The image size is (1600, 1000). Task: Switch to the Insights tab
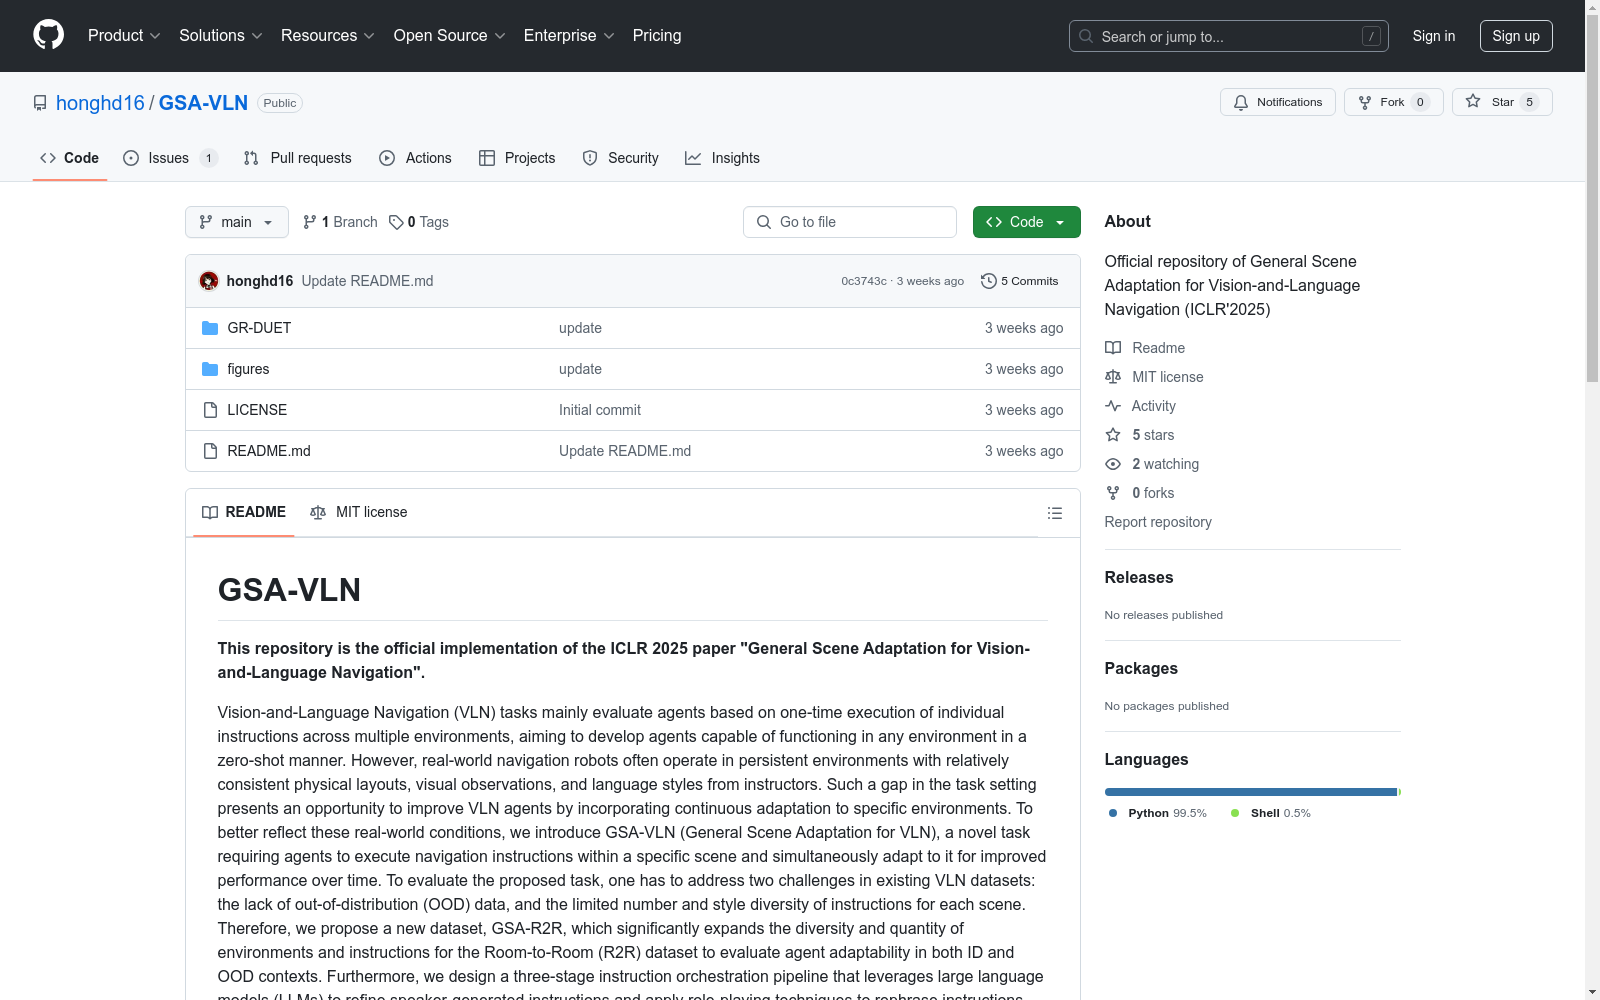click(722, 158)
